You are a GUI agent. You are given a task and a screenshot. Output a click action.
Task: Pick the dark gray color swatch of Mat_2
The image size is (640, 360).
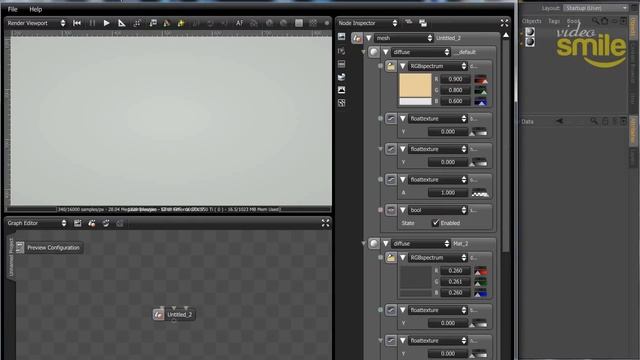(415, 278)
